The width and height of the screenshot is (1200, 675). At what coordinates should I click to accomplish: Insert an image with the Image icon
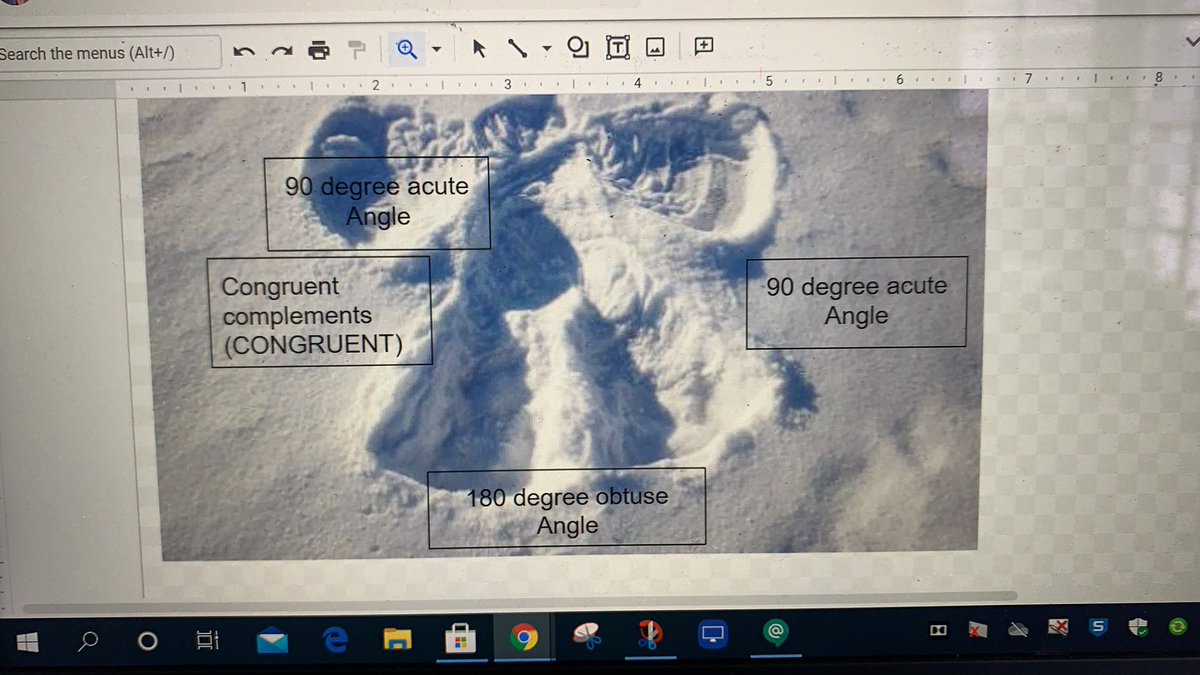coord(655,46)
